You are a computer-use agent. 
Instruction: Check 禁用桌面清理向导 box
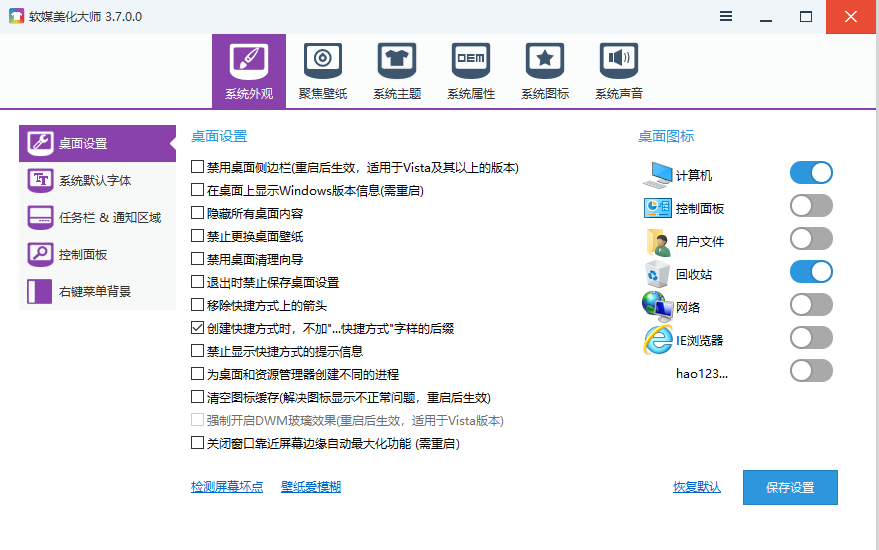point(197,258)
